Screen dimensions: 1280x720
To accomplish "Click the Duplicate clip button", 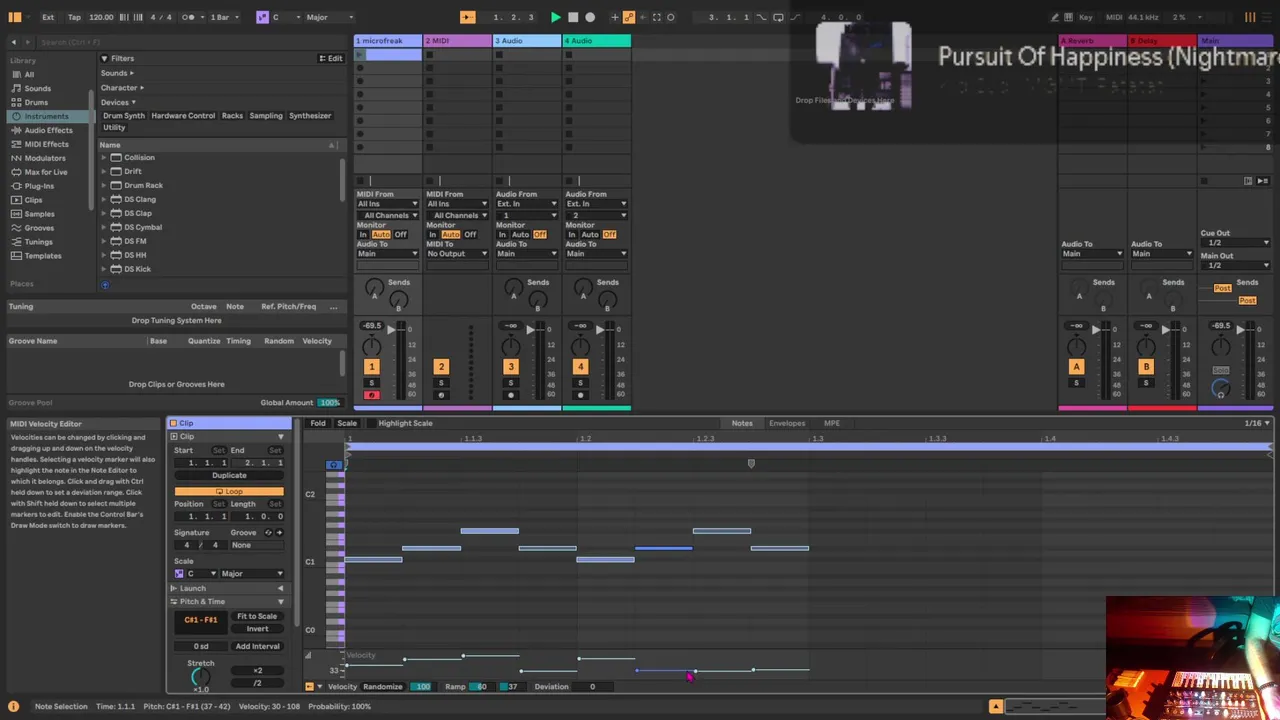I will (x=229, y=475).
